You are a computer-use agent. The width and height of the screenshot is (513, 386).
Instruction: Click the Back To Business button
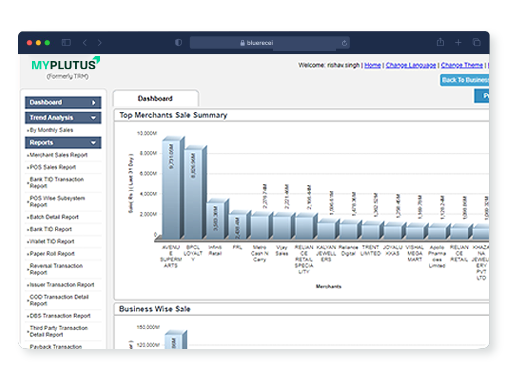(465, 80)
